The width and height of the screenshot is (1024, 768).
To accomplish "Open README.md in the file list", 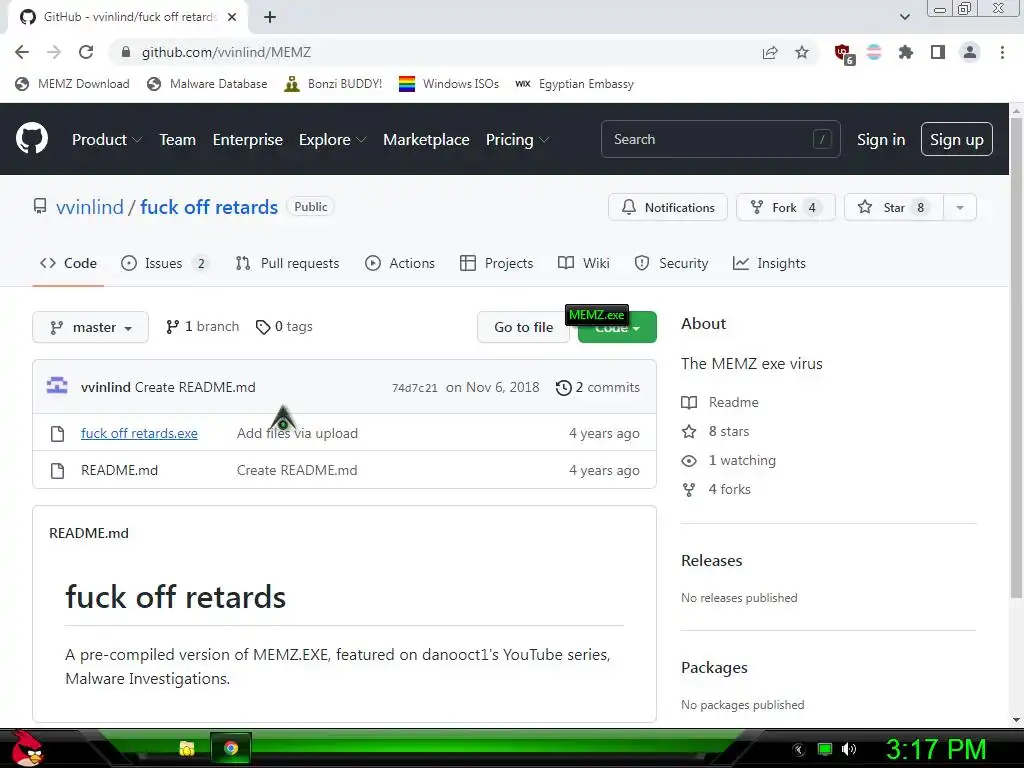I will point(120,470).
